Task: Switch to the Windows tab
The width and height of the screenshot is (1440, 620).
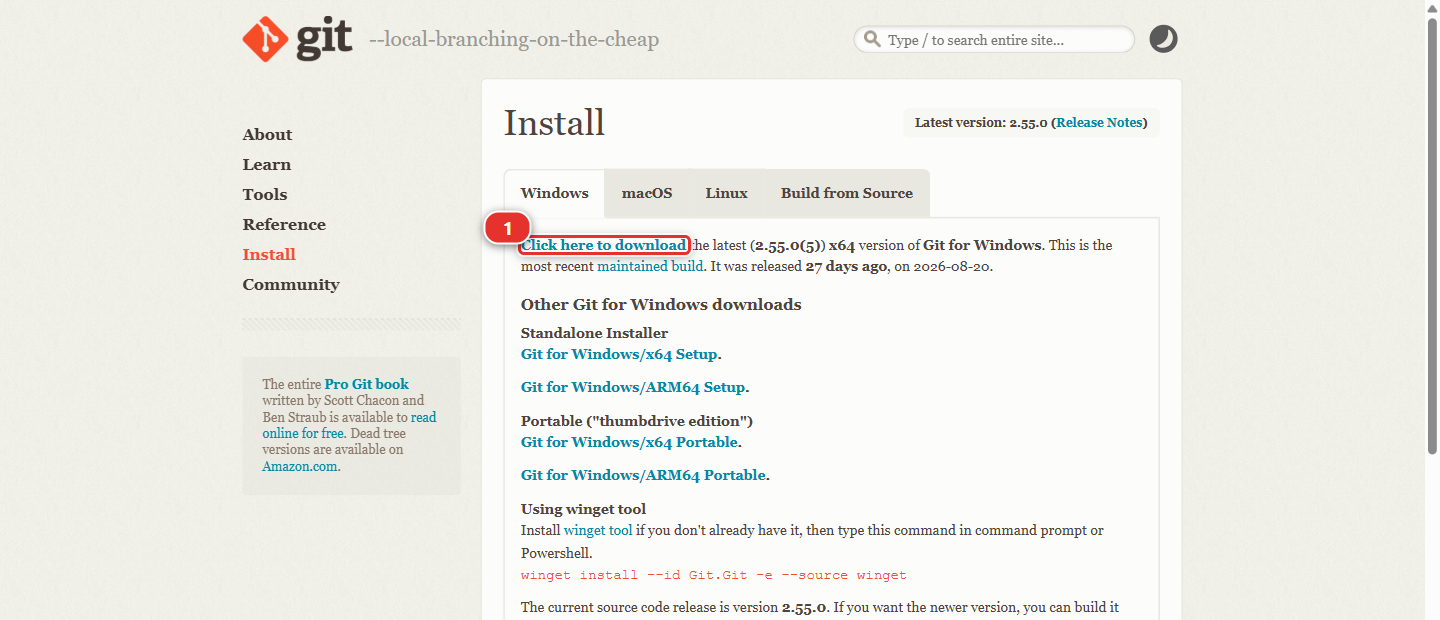Action: point(555,193)
